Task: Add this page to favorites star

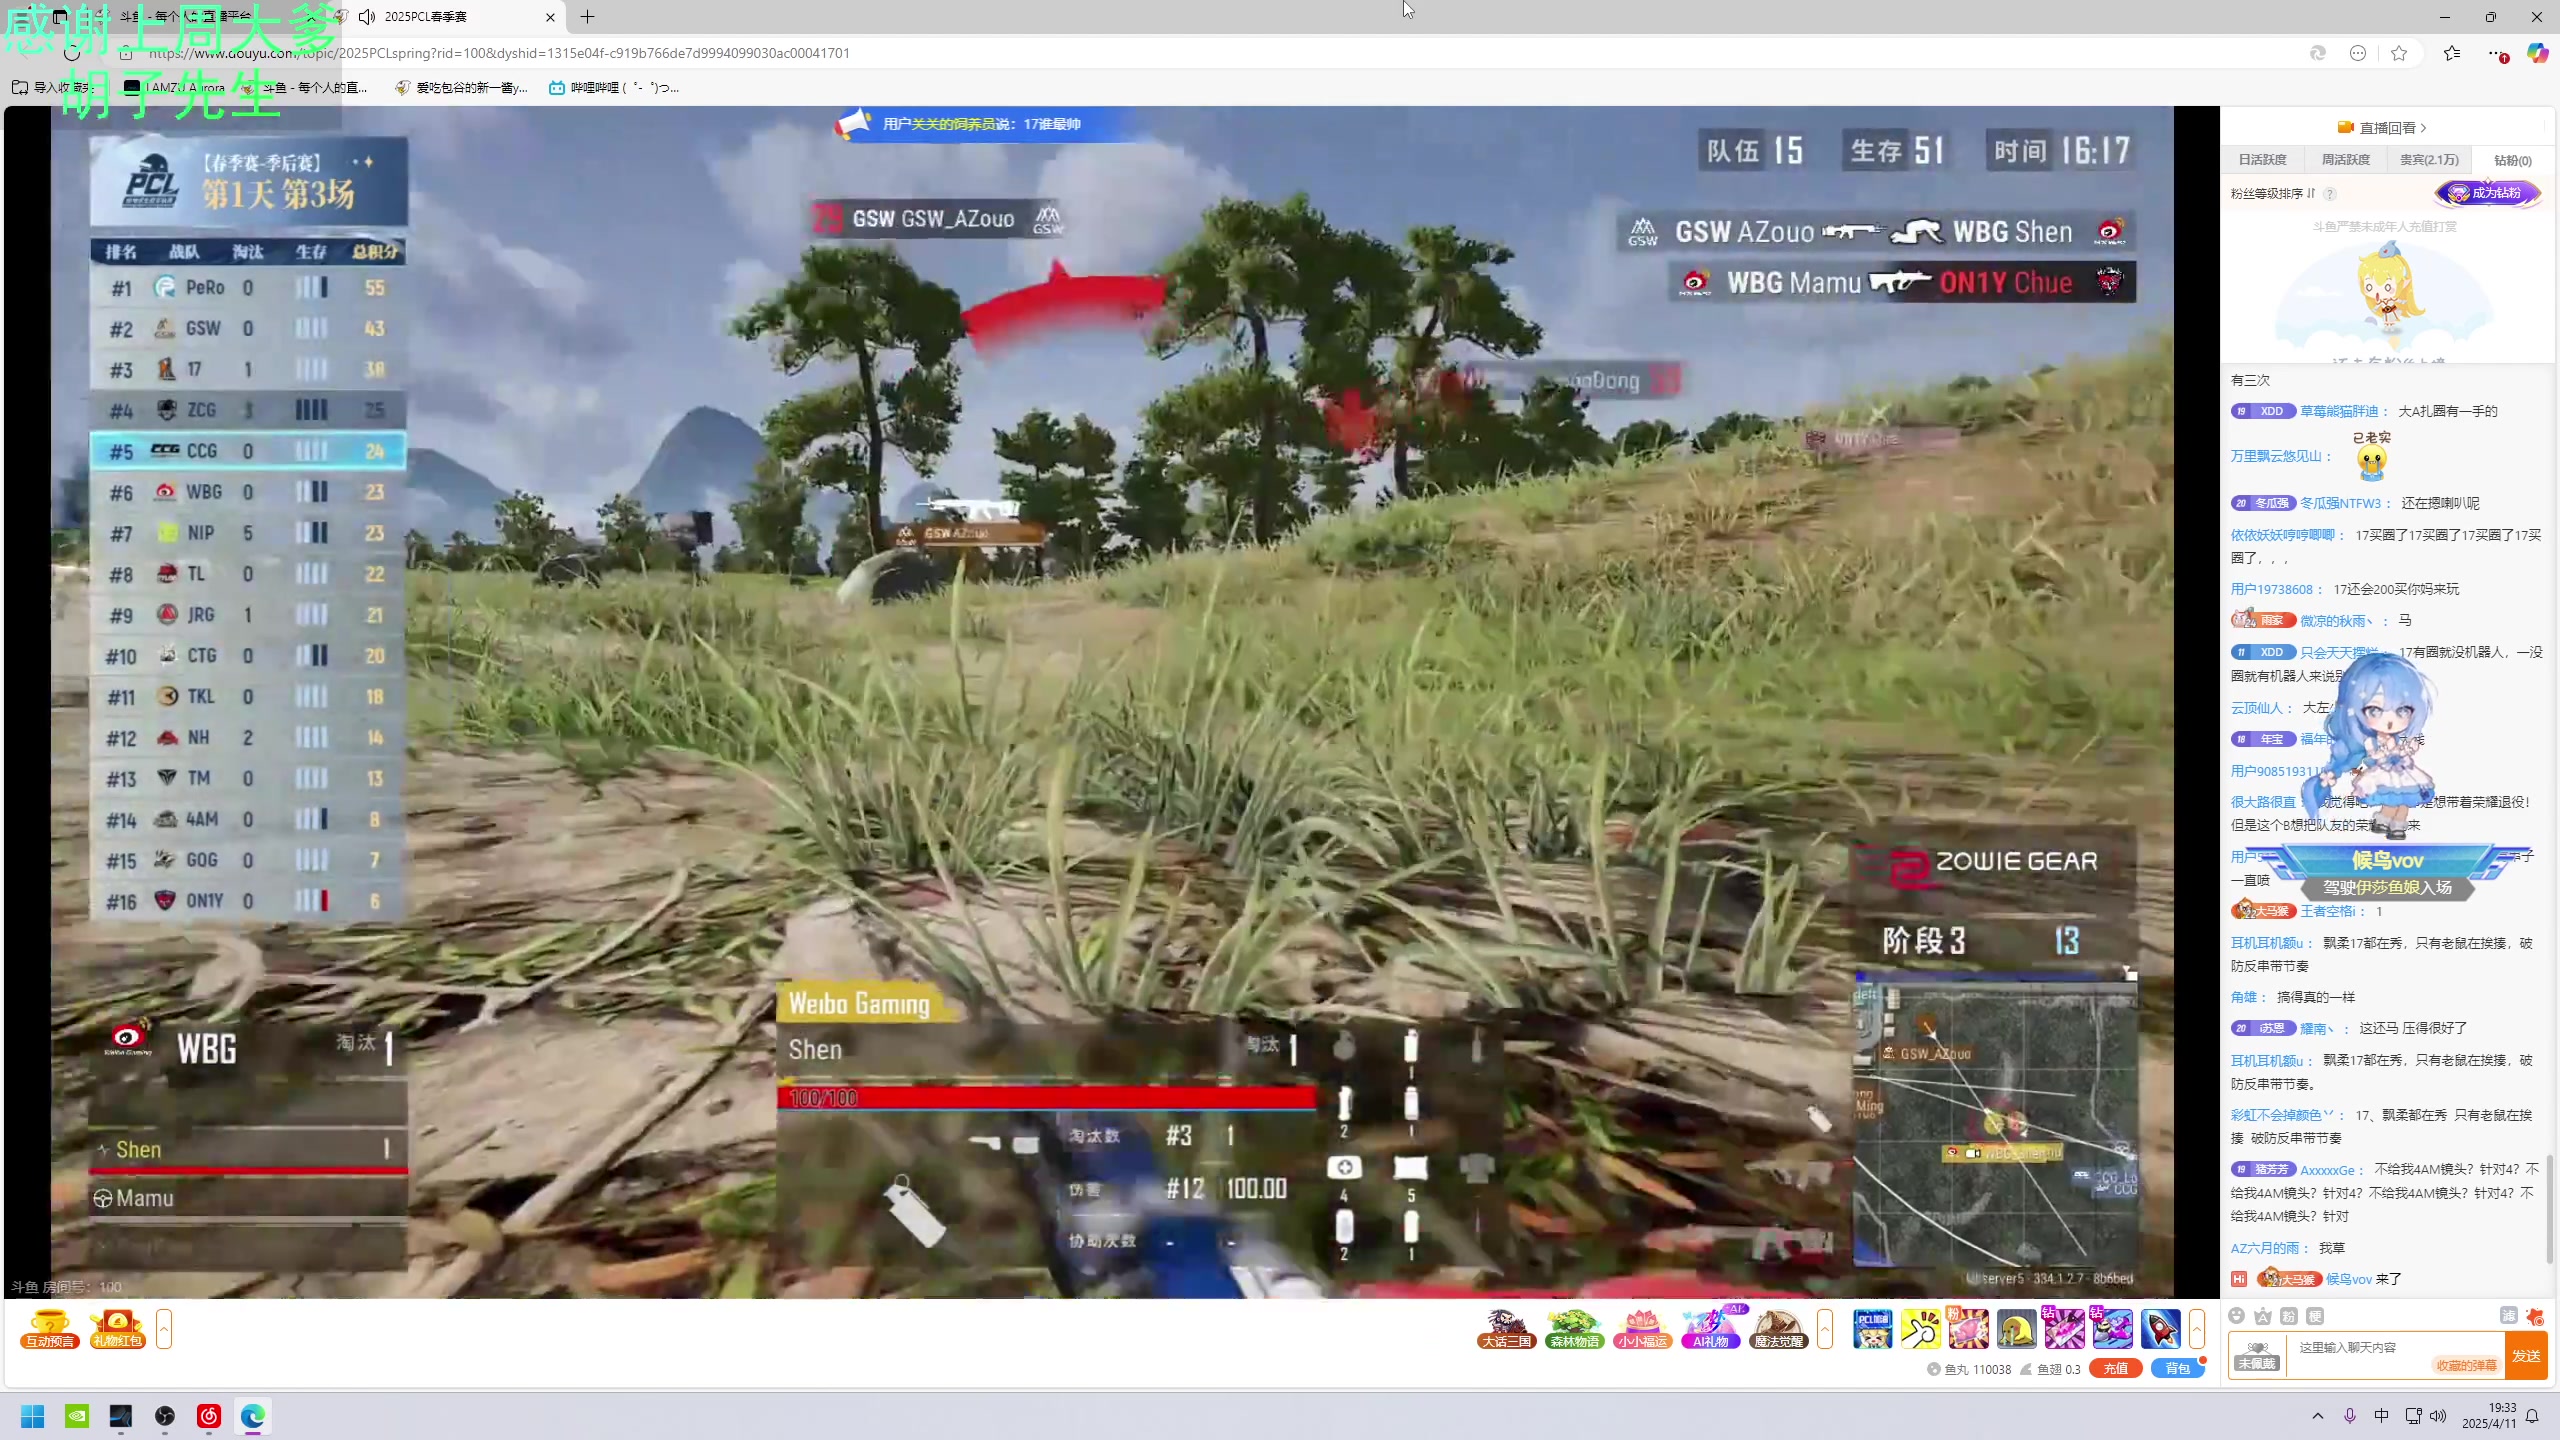Action: pyautogui.click(x=2399, y=53)
